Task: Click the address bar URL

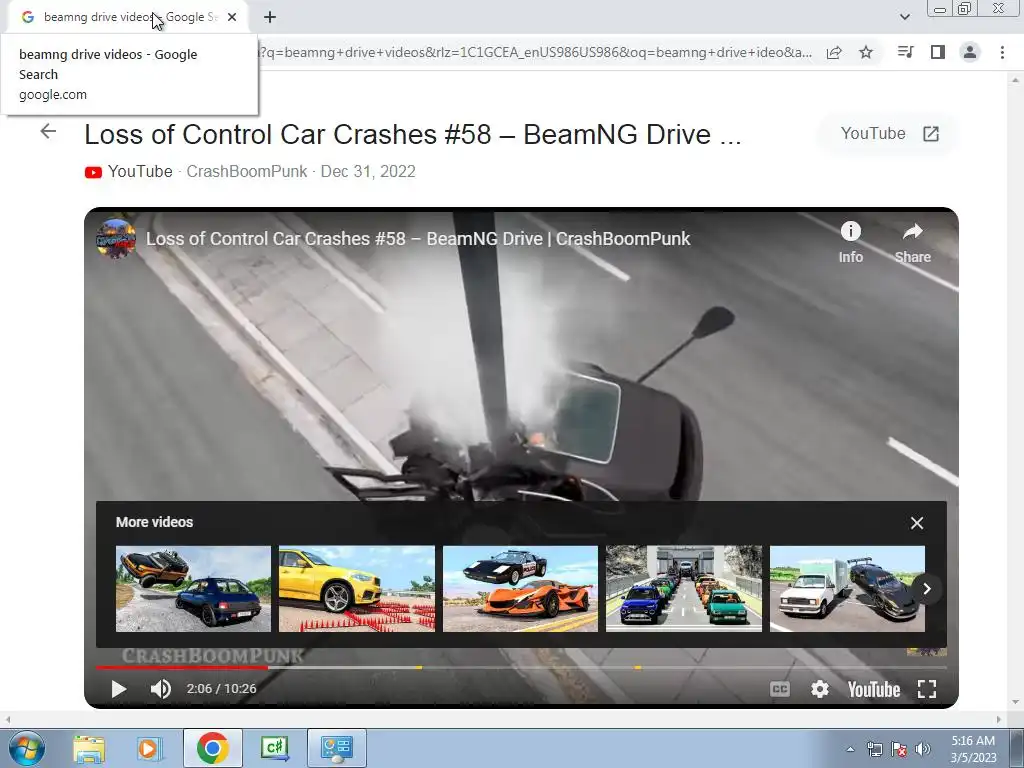Action: tap(536, 52)
